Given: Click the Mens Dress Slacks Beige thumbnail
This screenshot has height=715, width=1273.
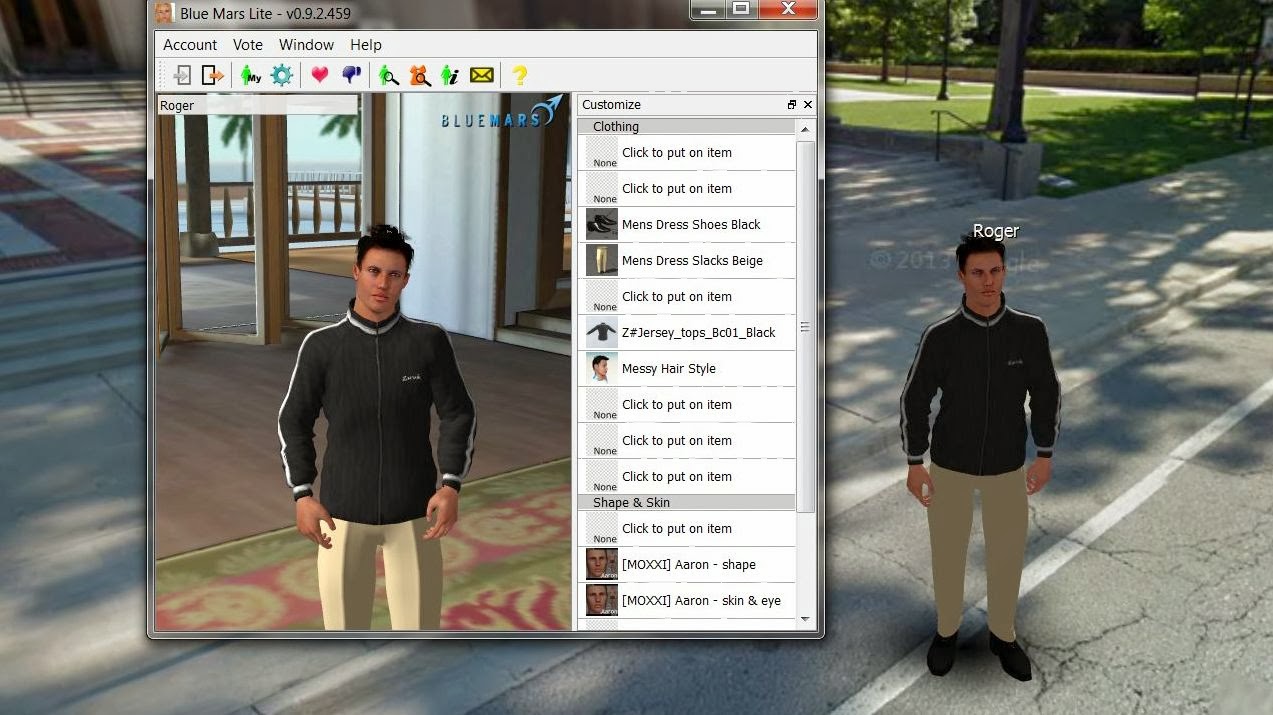Looking at the screenshot, I should click(x=602, y=260).
